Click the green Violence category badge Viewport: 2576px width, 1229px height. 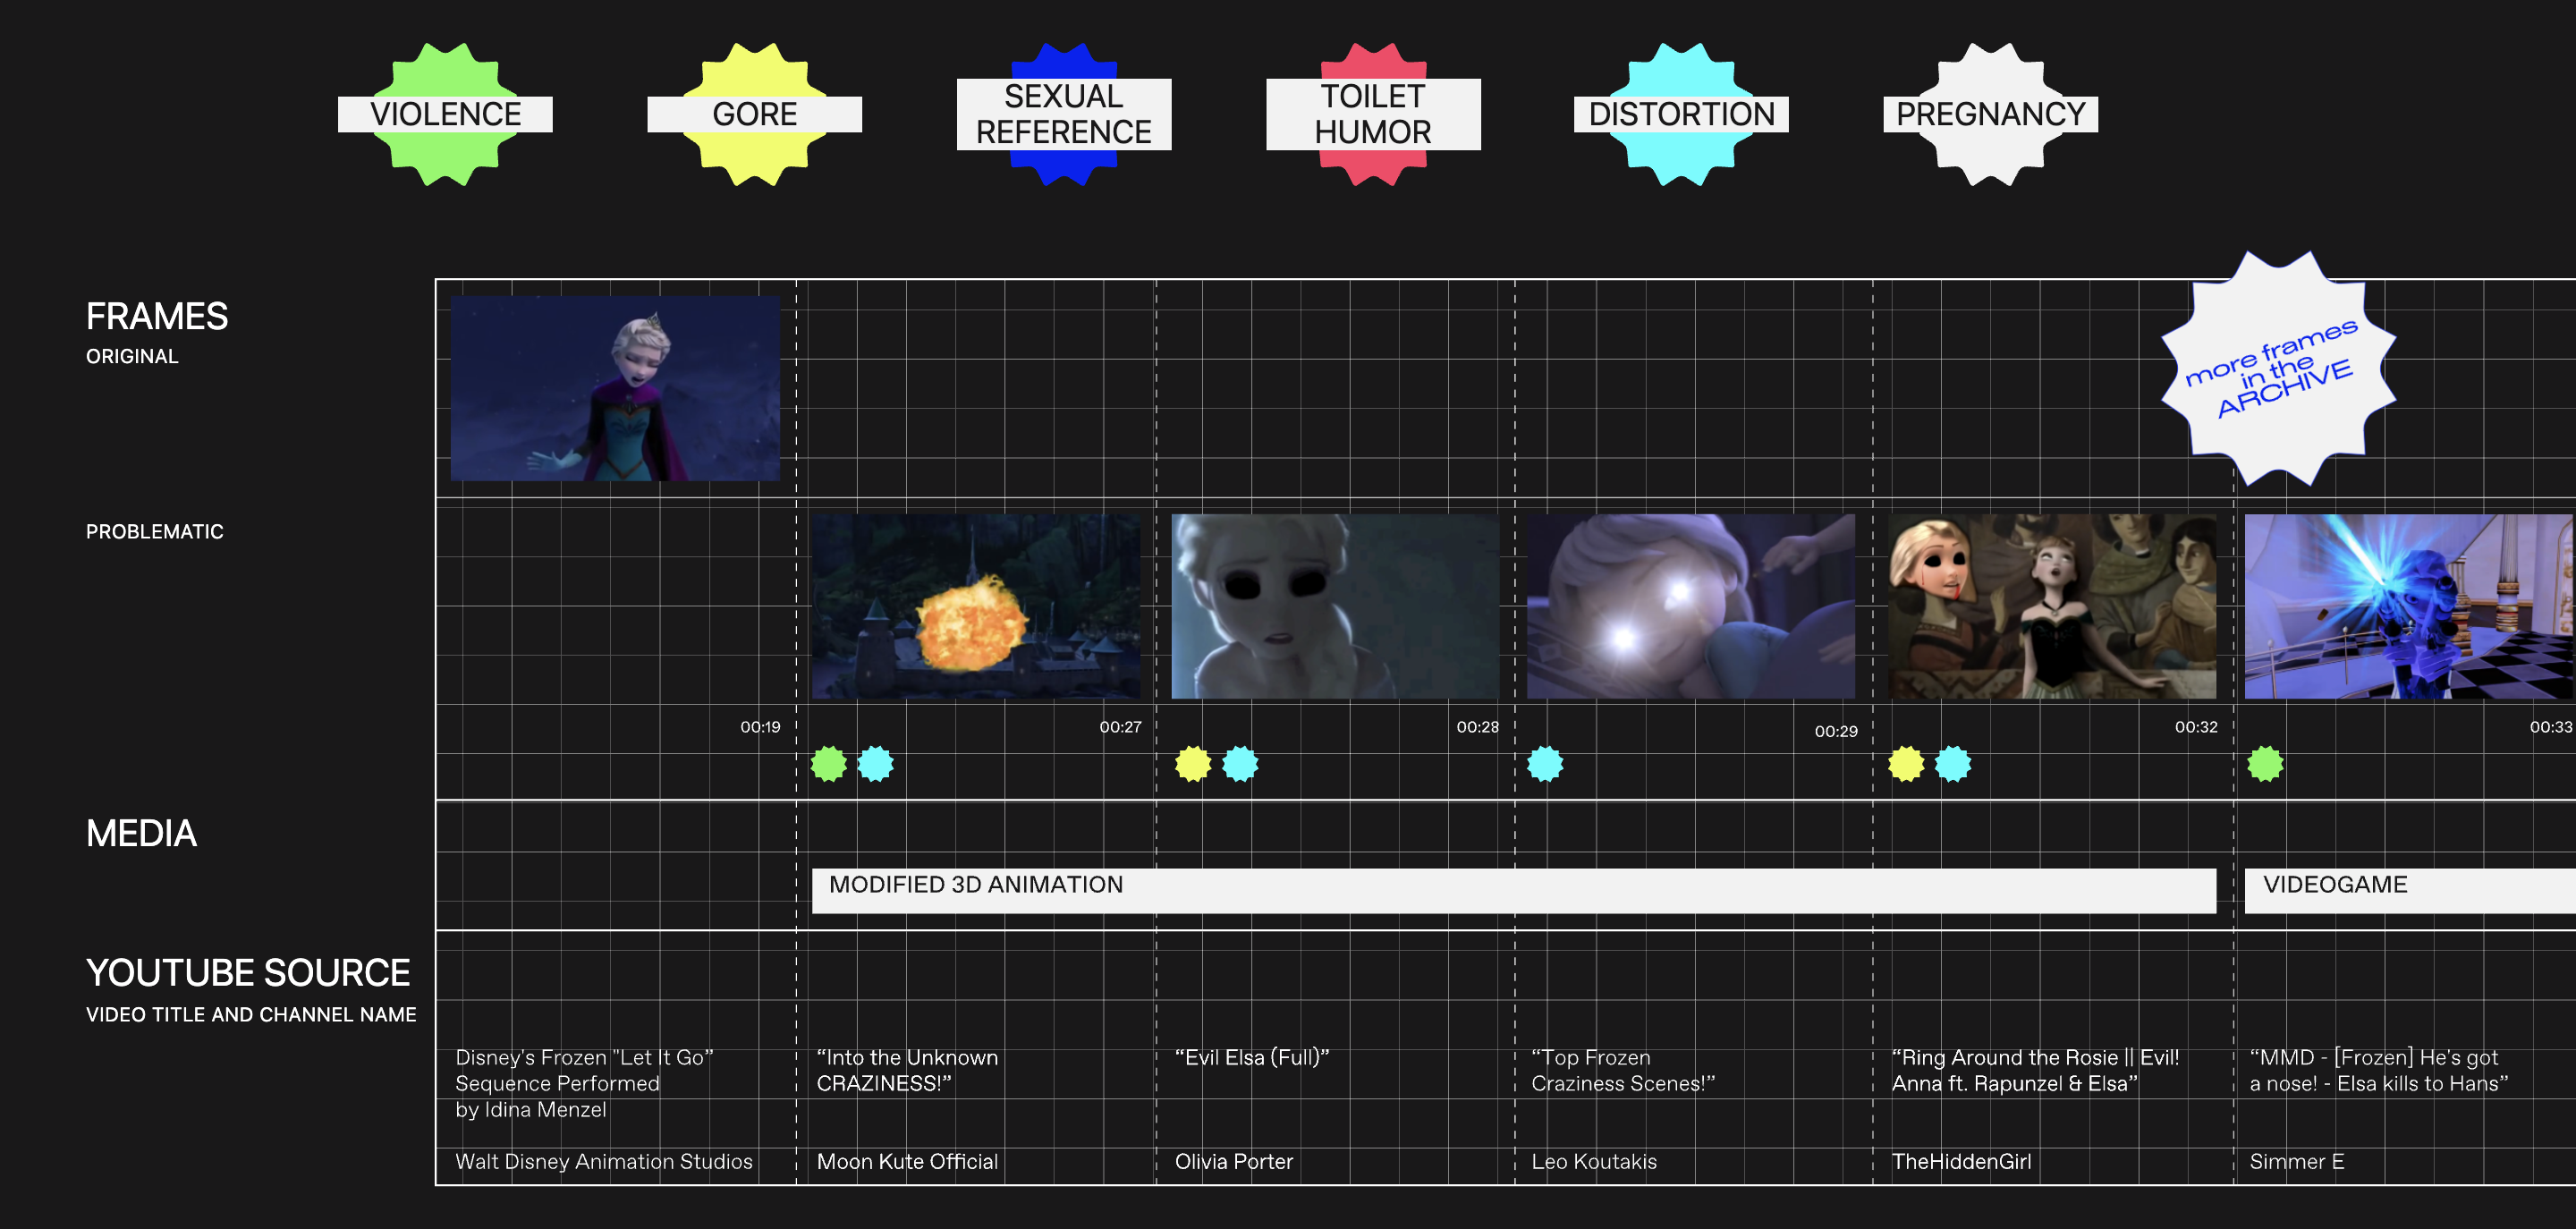[x=445, y=114]
